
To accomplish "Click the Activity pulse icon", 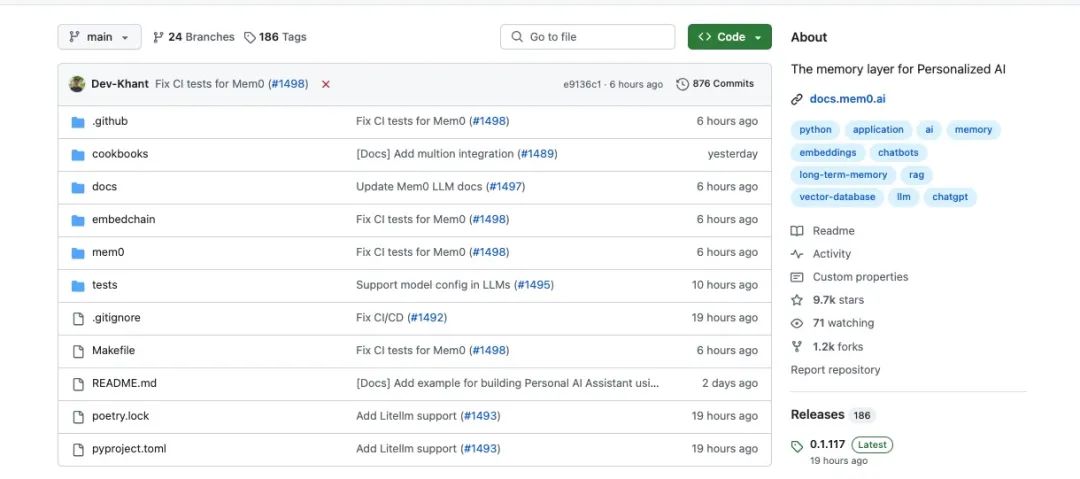I will coord(797,254).
